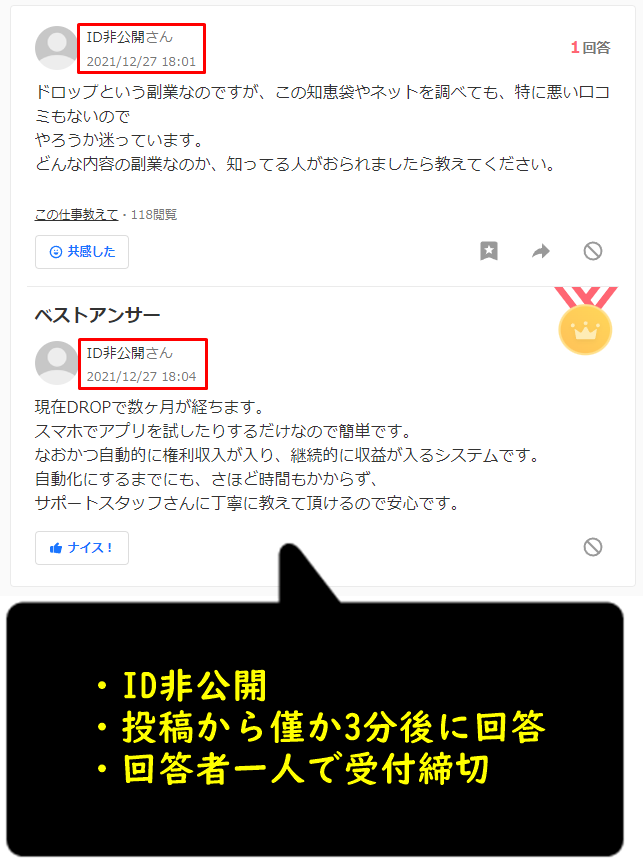Screen dimensions: 643x858
Task: Click the answerer's ID非公開さん name
Action: tap(130, 353)
